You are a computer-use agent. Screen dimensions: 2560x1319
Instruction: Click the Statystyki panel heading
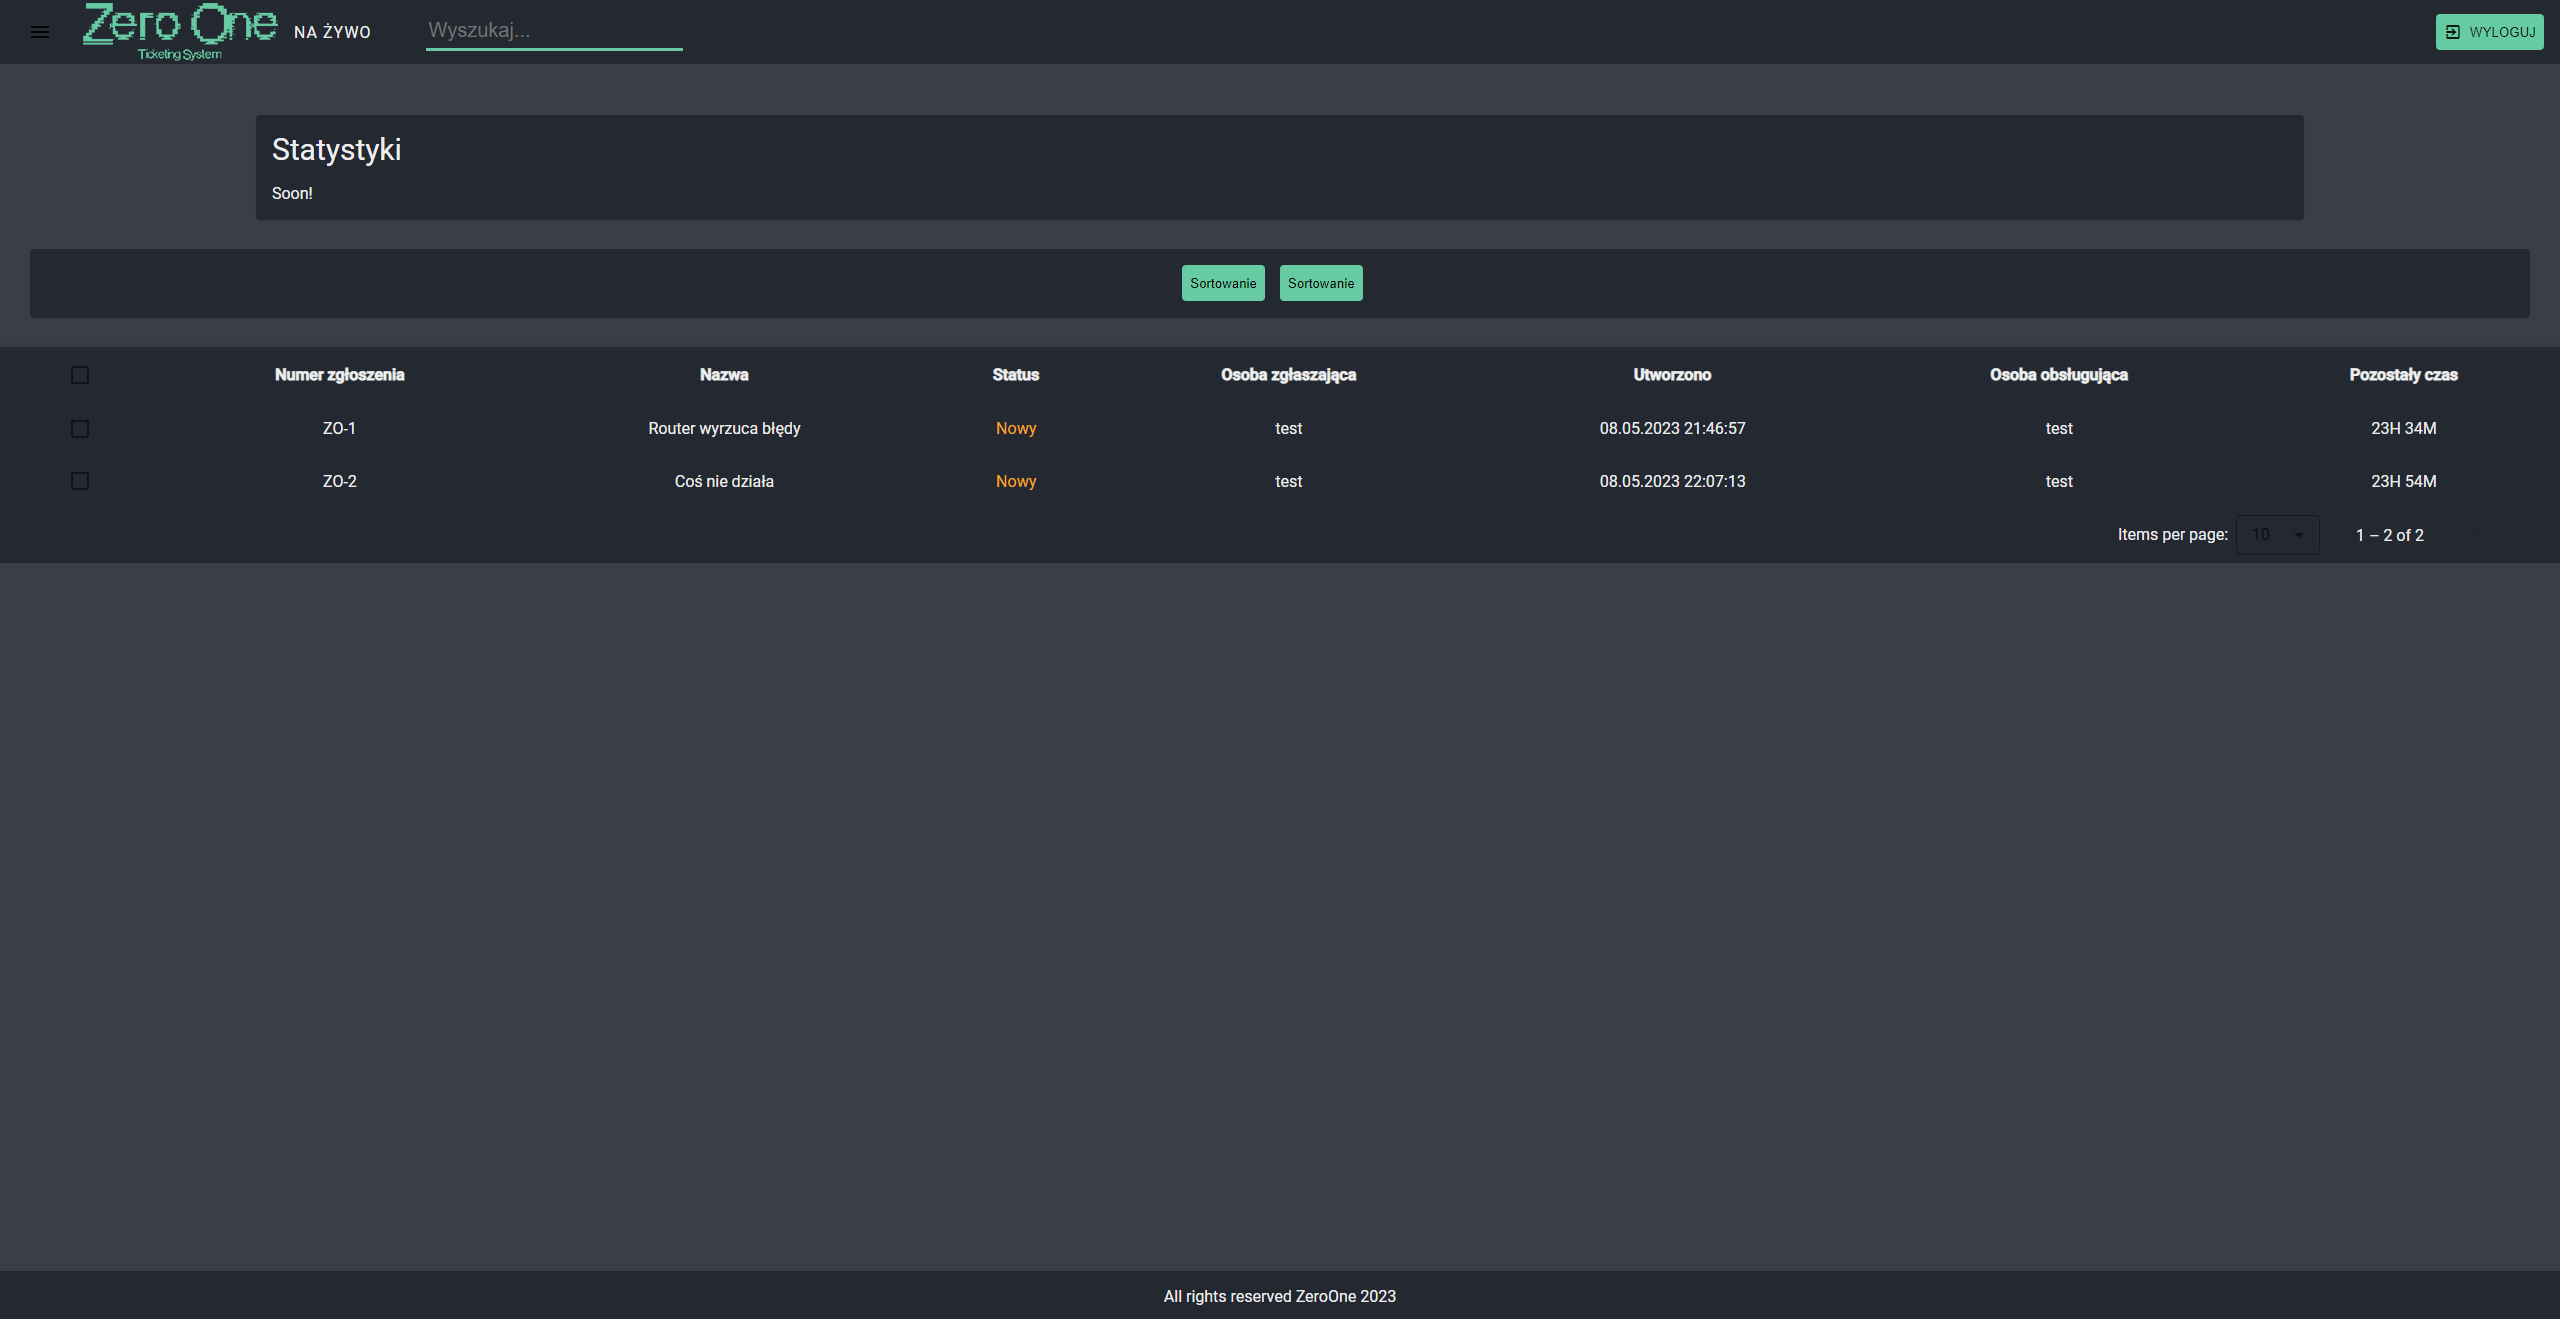pos(336,149)
